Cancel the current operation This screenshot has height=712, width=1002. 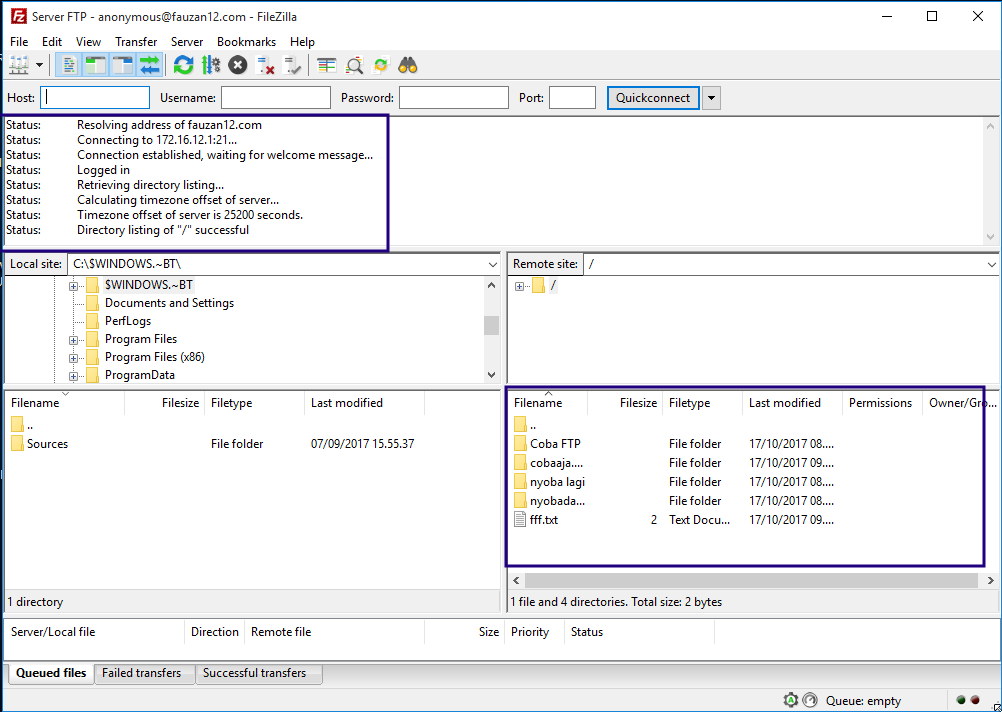(x=237, y=64)
